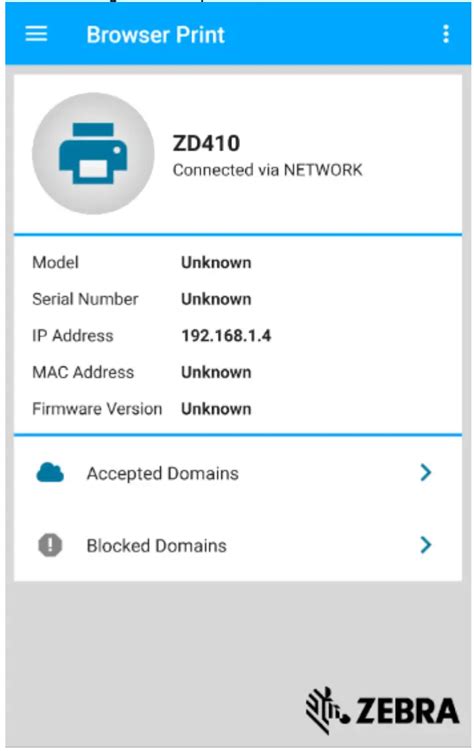This screenshot has width=474, height=751.
Task: Click the cloud icon beside Accepted Domains
Action: (50, 473)
